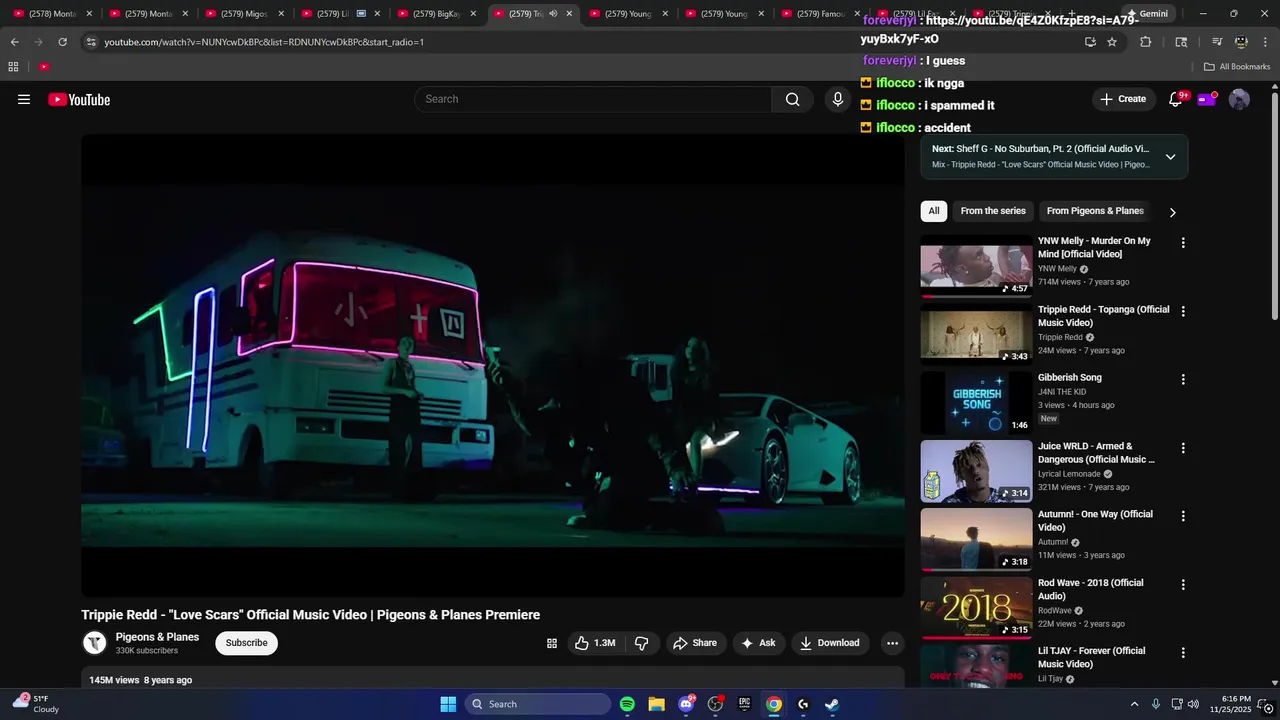1280x720 pixels.
Task: Open the Ask AI button
Action: (758, 643)
